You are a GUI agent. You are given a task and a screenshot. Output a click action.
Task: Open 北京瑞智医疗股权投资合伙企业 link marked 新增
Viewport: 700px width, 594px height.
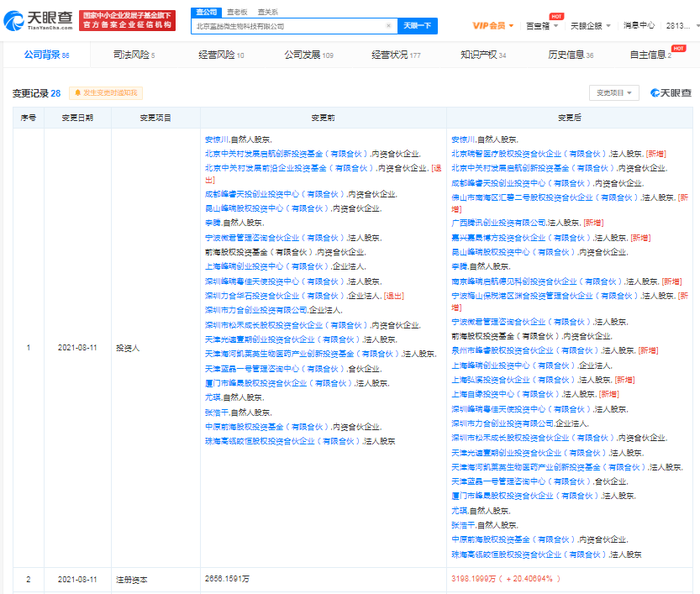pos(529,154)
